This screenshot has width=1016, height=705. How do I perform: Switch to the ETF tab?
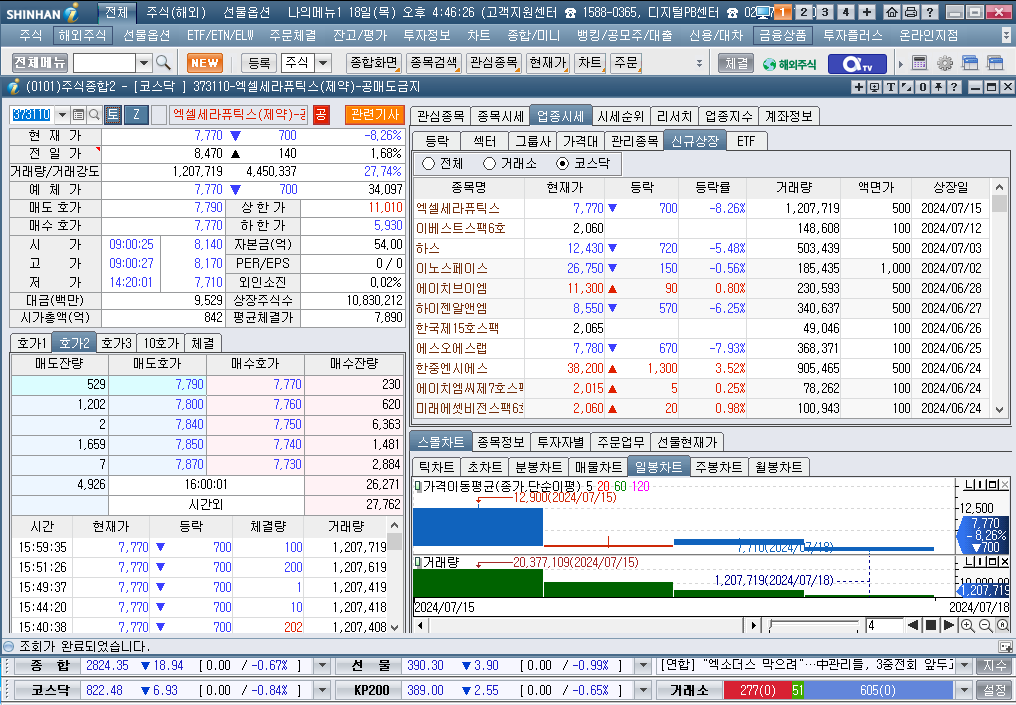[746, 141]
